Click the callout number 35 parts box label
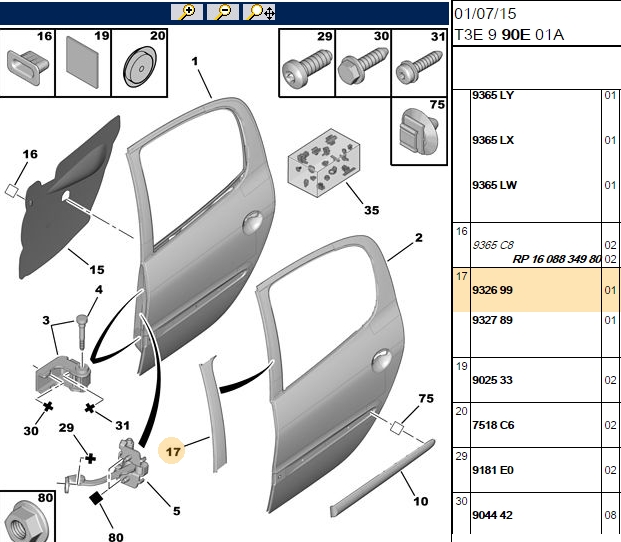This screenshot has width=621, height=542. pos(371,210)
